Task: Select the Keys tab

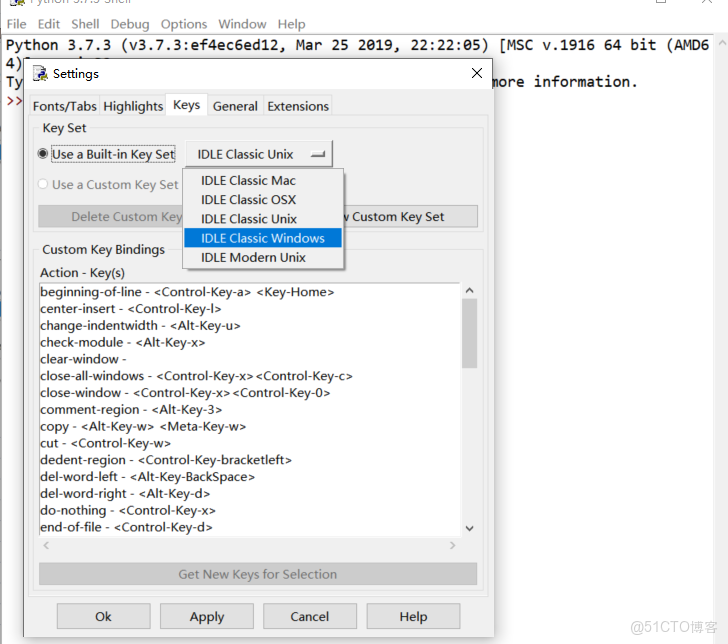Action: pos(186,105)
